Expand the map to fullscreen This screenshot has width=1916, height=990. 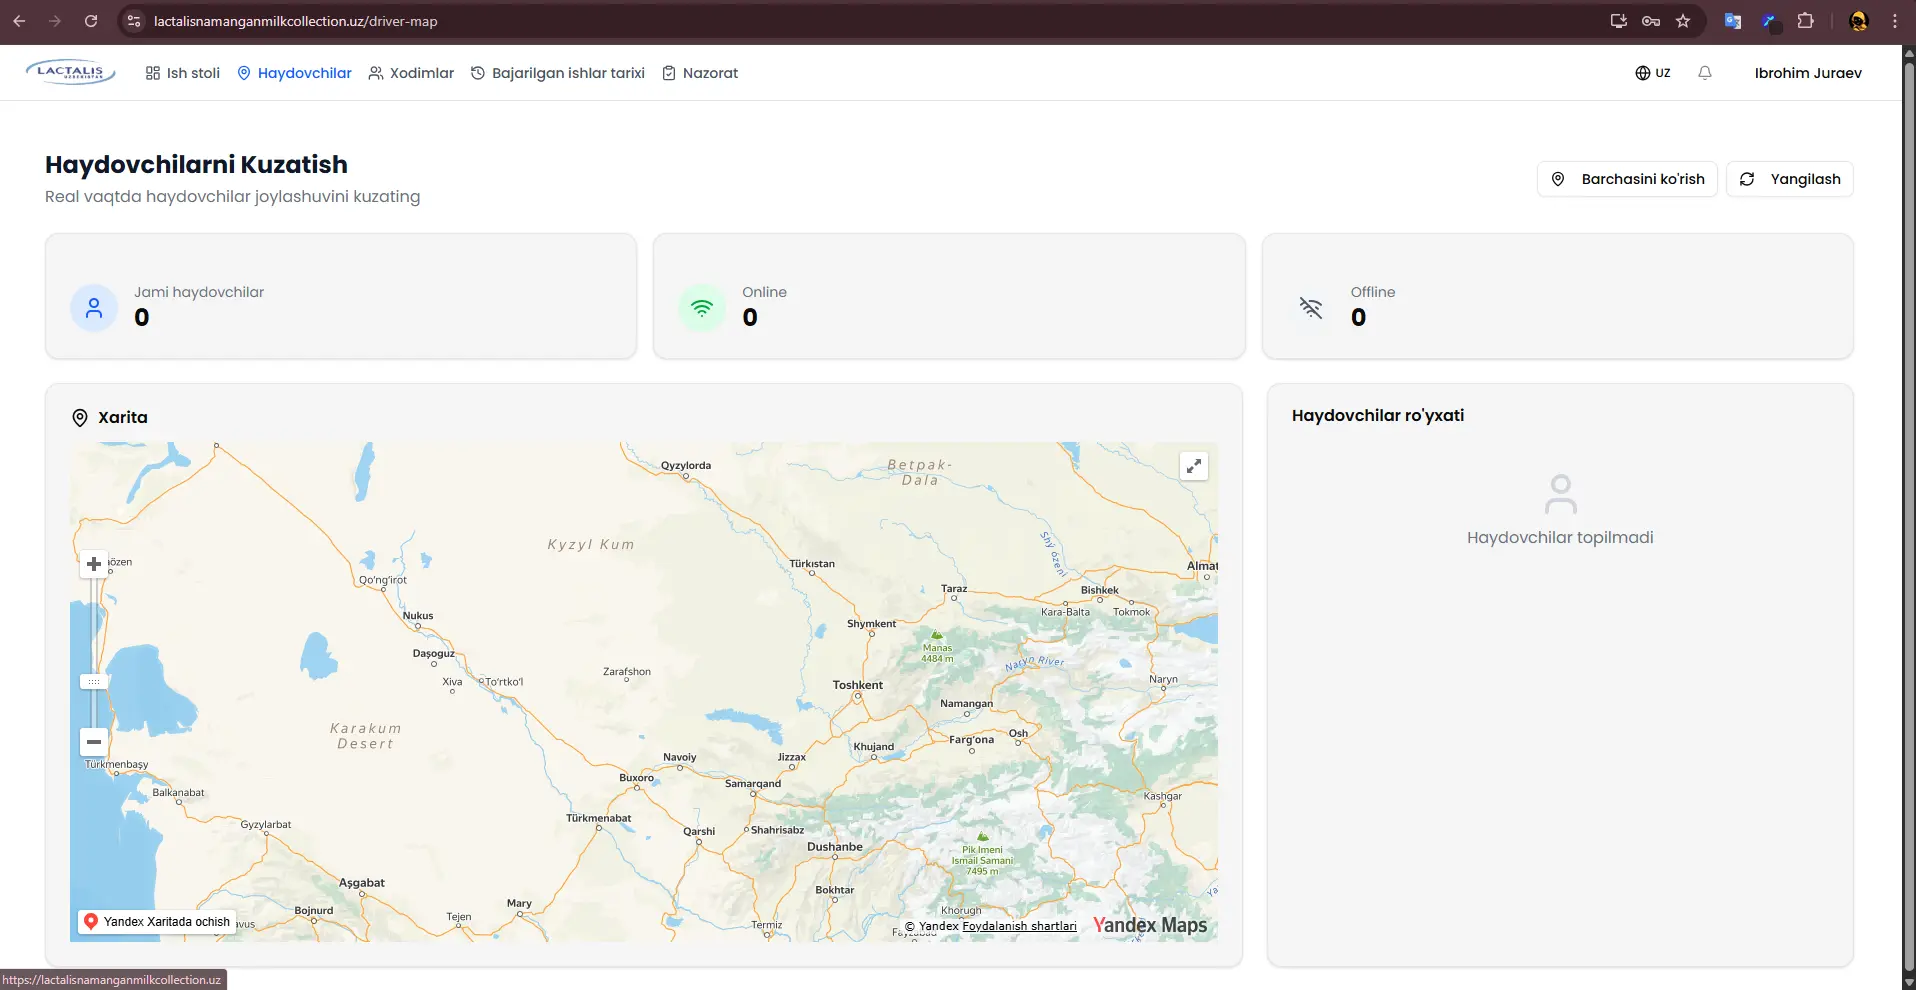click(x=1194, y=466)
